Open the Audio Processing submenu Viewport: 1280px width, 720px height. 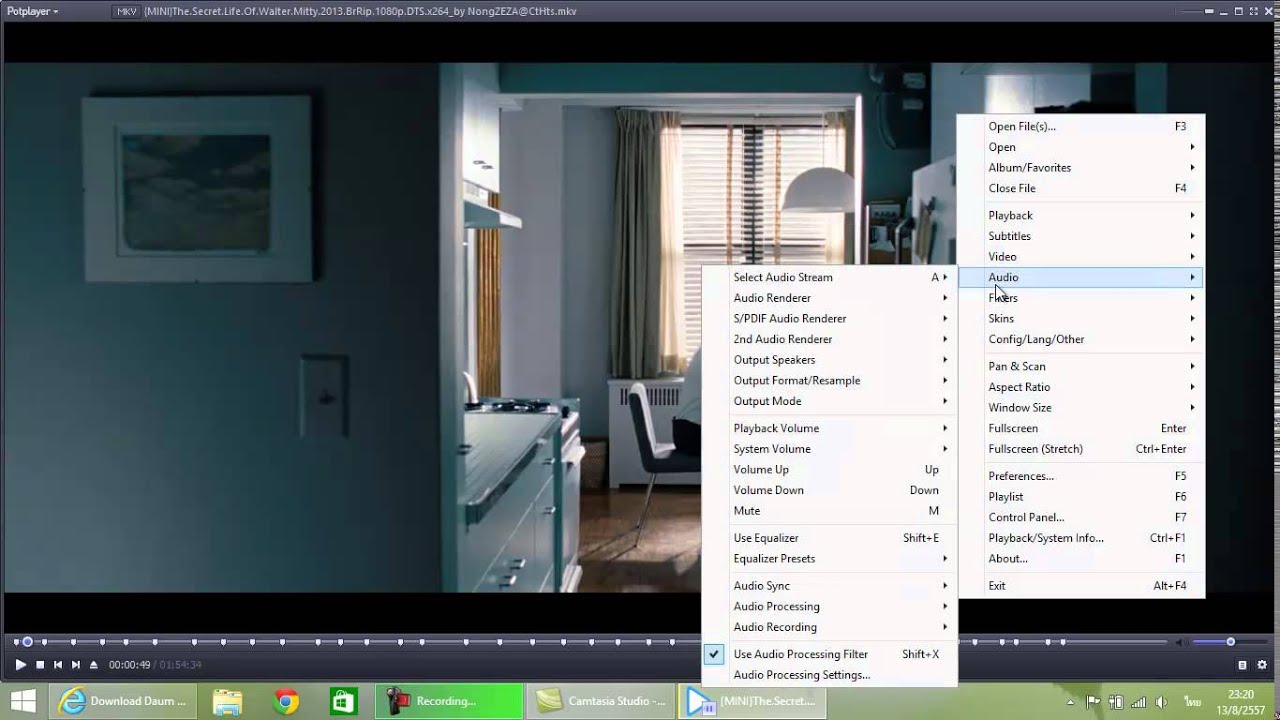[x=829, y=606]
